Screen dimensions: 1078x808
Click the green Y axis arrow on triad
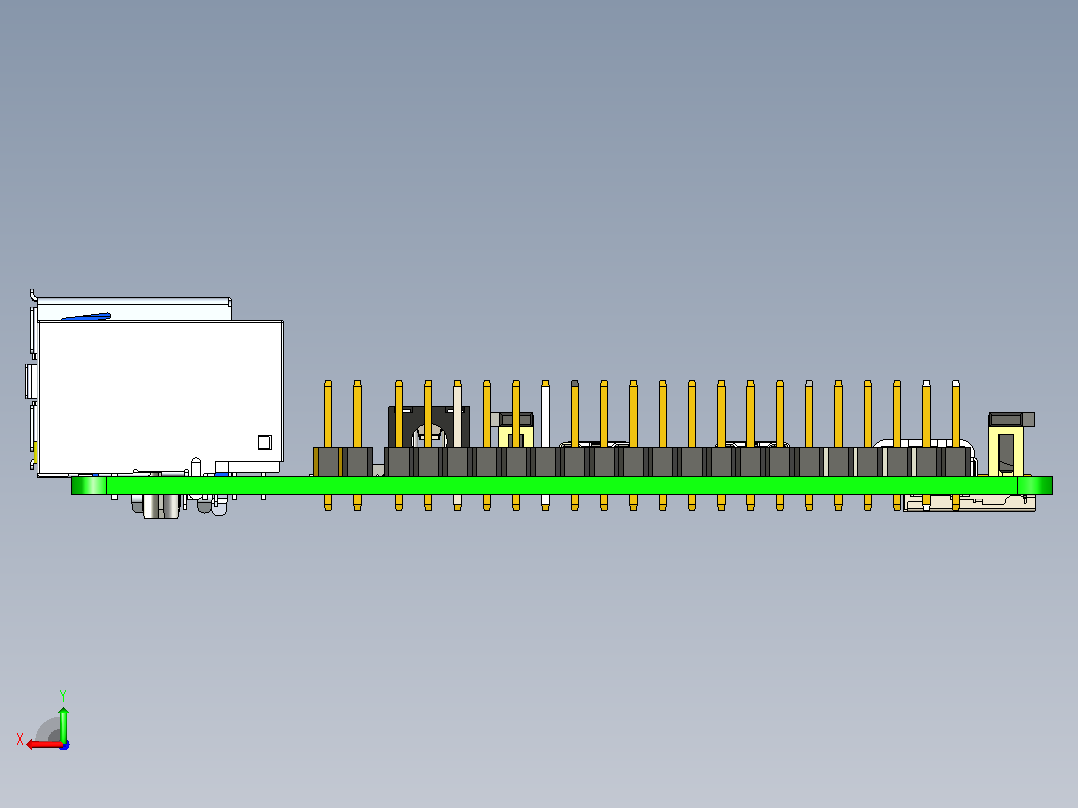pyautogui.click(x=63, y=724)
